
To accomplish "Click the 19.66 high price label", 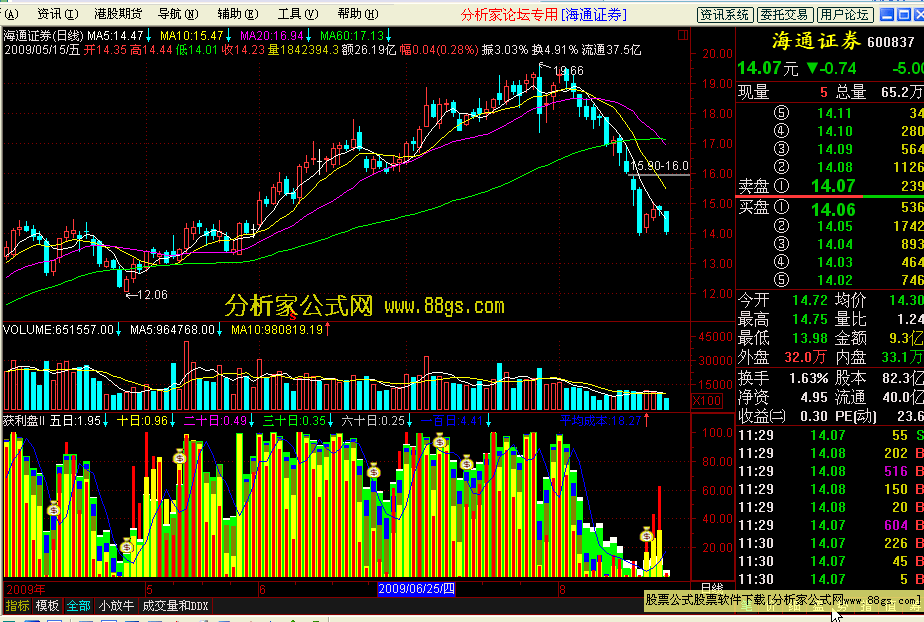I will pyautogui.click(x=568, y=71).
